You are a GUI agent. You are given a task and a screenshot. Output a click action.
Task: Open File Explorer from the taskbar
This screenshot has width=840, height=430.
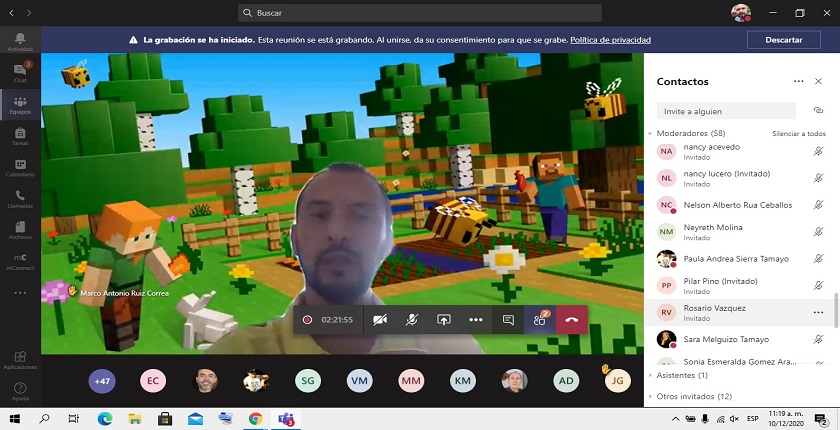(135, 419)
